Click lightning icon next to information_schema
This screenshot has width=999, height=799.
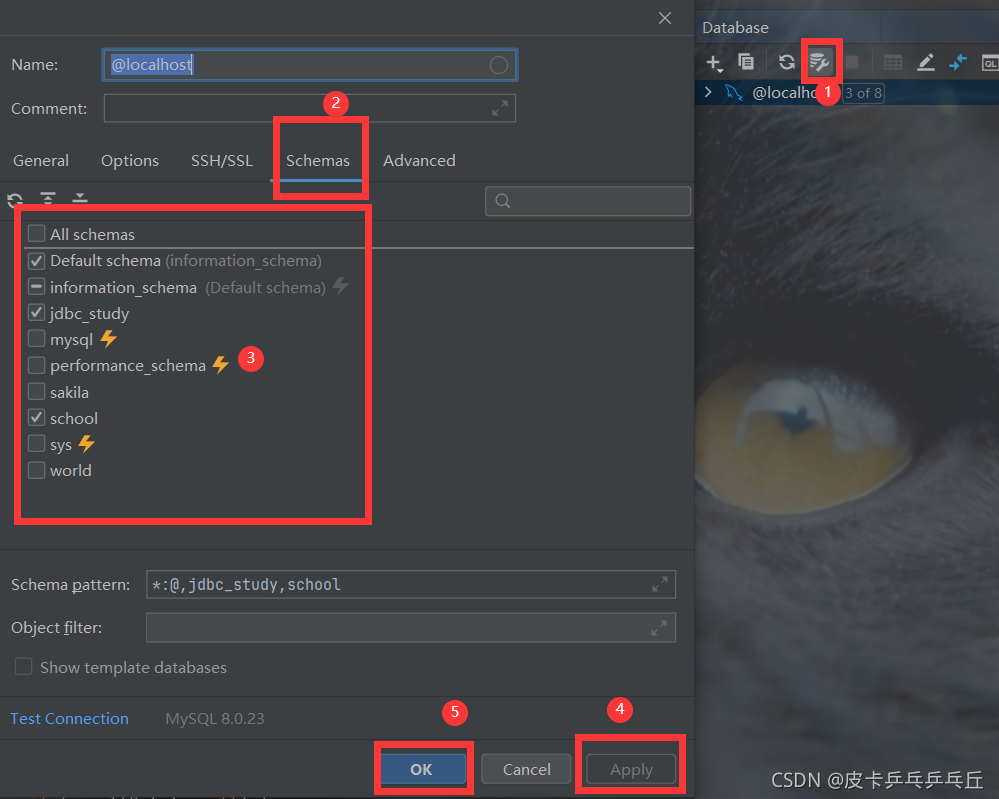[x=341, y=286]
